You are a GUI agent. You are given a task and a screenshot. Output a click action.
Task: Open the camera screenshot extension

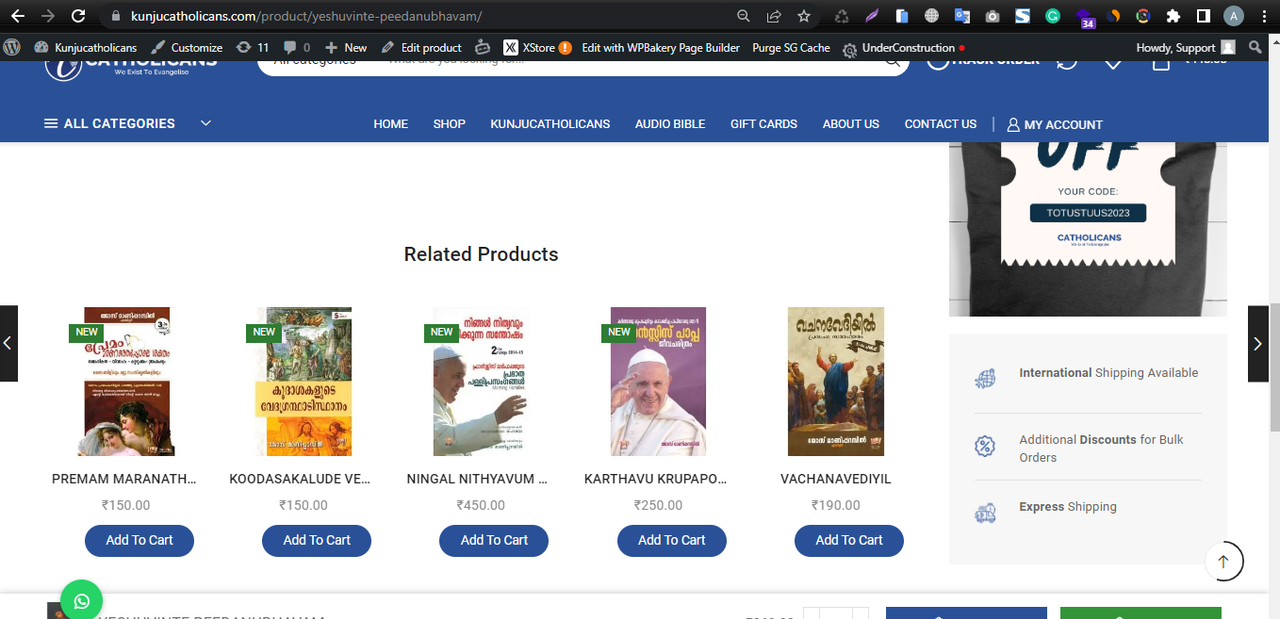992,16
